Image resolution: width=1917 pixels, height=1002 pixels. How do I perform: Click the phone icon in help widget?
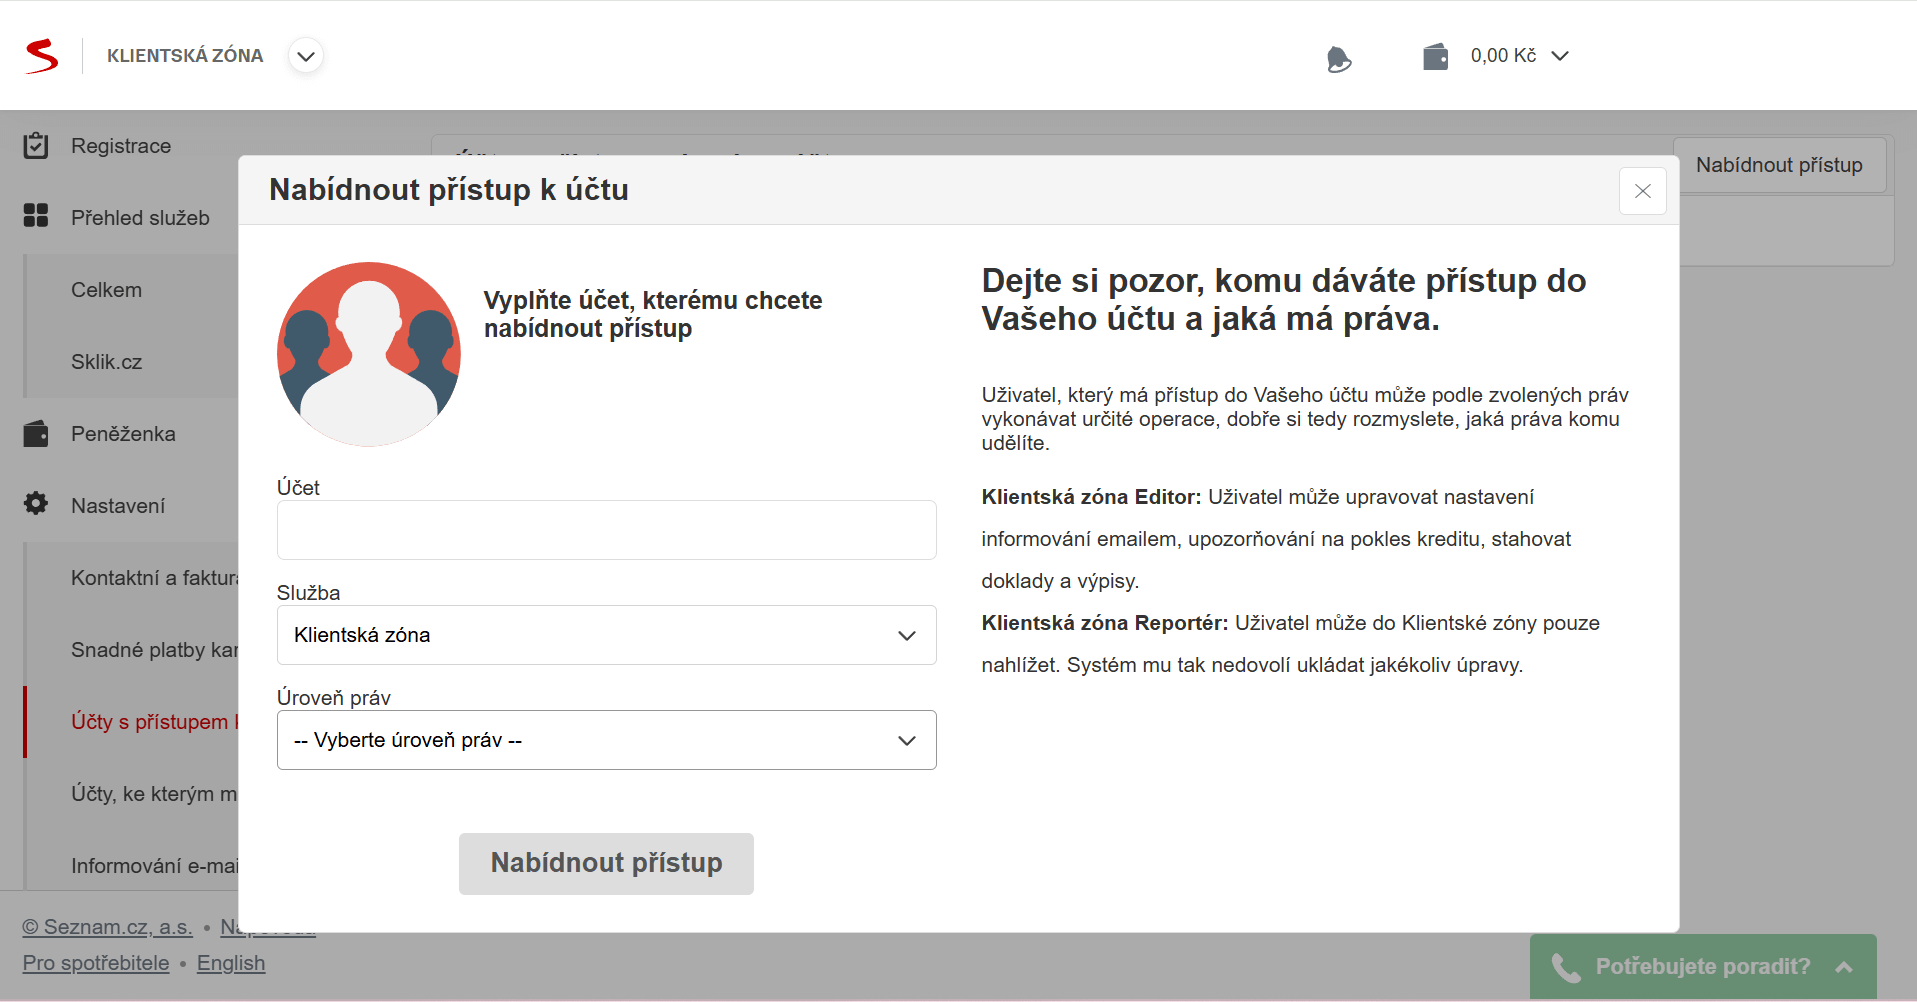(x=1565, y=967)
